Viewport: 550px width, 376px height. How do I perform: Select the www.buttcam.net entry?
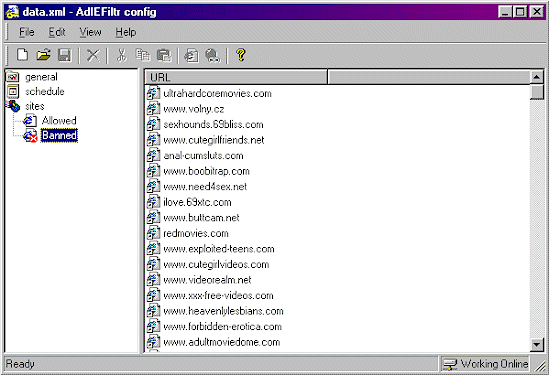coord(201,217)
